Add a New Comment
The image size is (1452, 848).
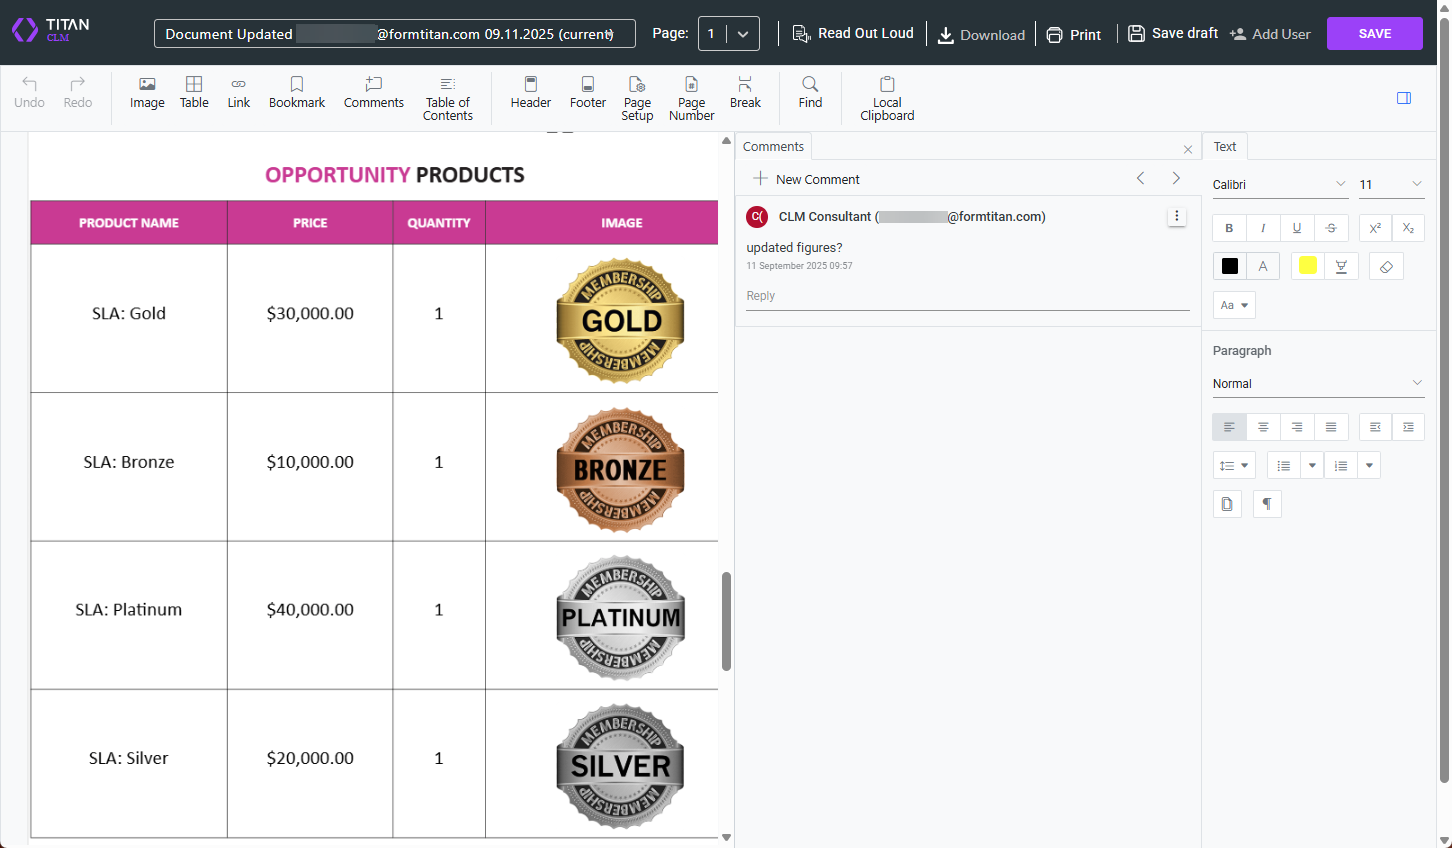(x=806, y=179)
